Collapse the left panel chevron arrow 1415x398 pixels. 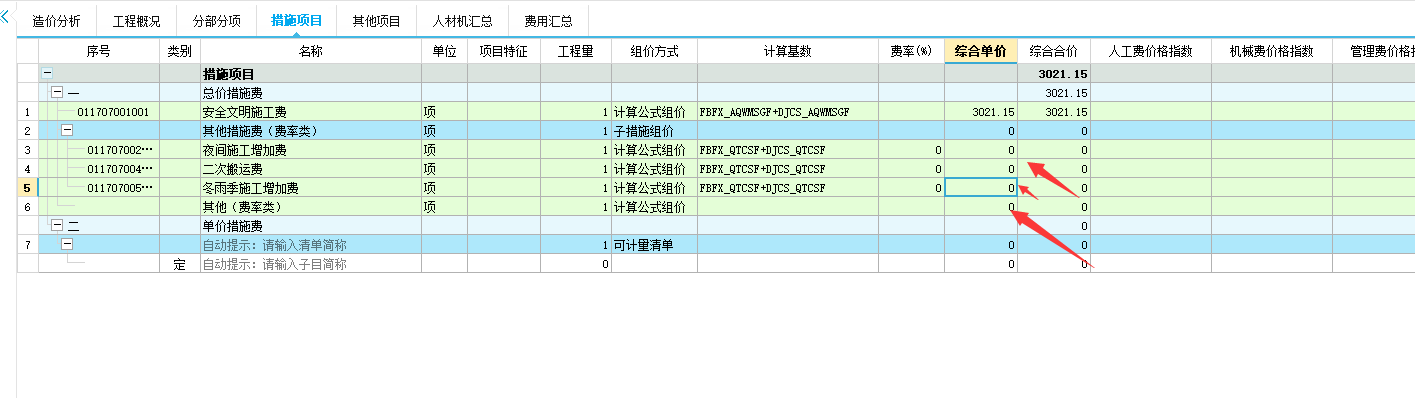tap(6, 17)
